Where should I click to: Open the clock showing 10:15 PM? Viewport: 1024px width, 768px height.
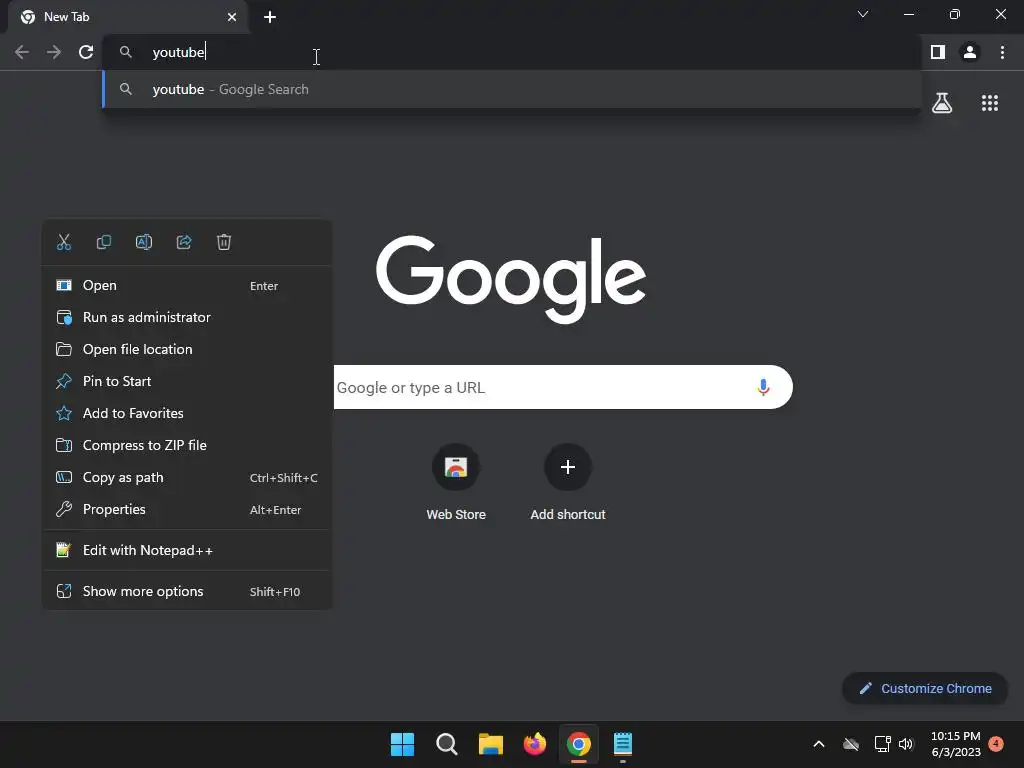(x=955, y=744)
